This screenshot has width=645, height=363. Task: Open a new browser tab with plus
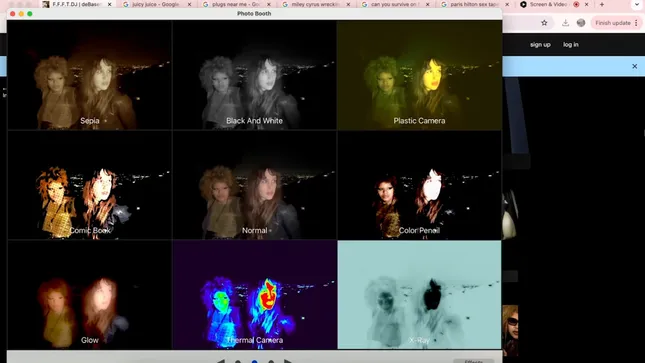pos(602,5)
